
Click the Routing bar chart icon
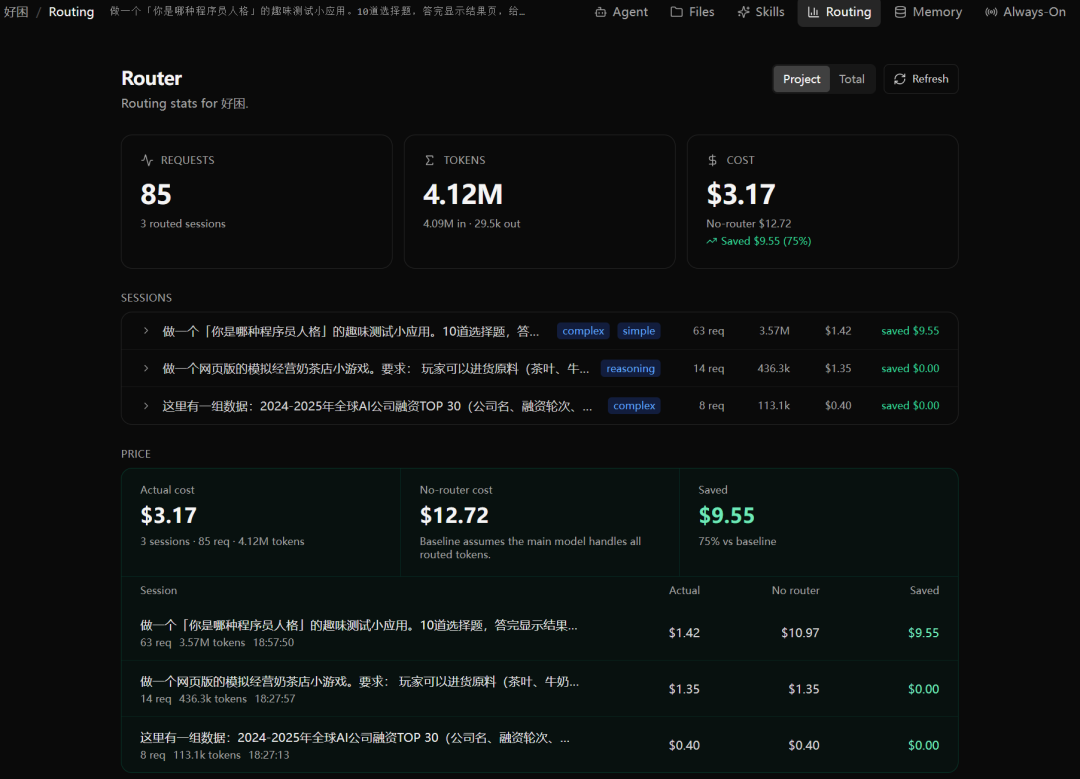[813, 12]
